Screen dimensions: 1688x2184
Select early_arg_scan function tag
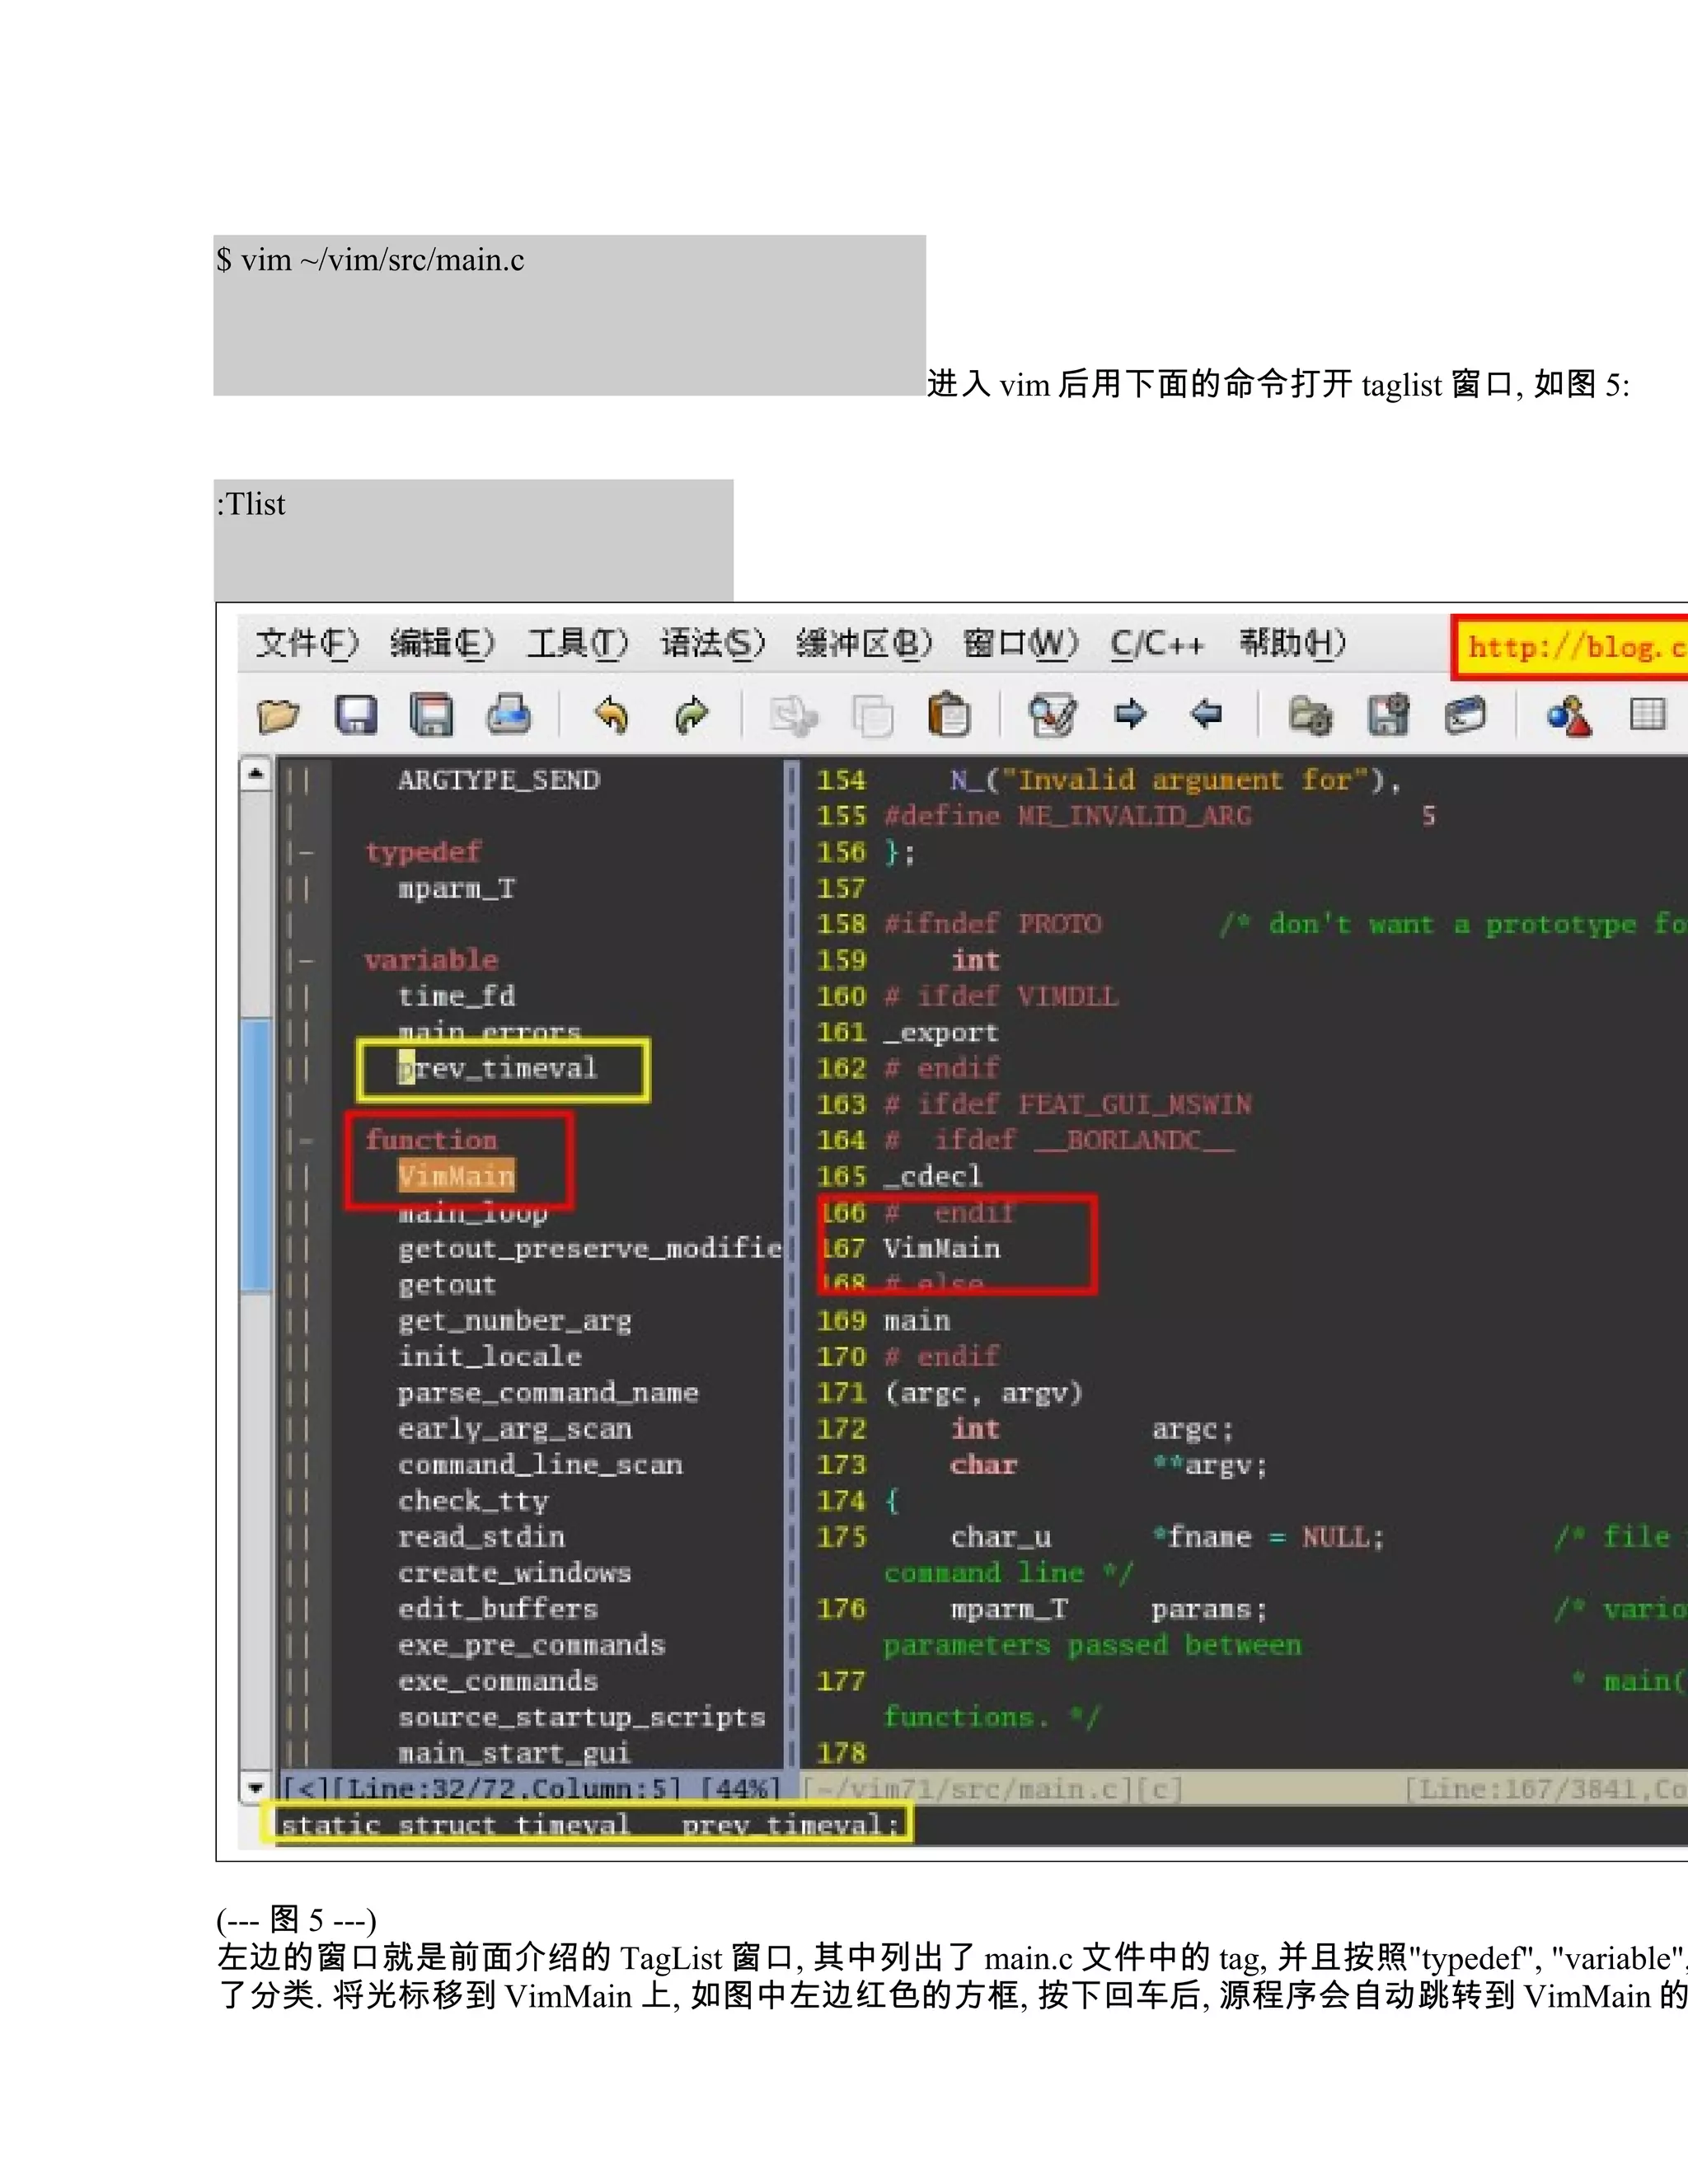(515, 1429)
